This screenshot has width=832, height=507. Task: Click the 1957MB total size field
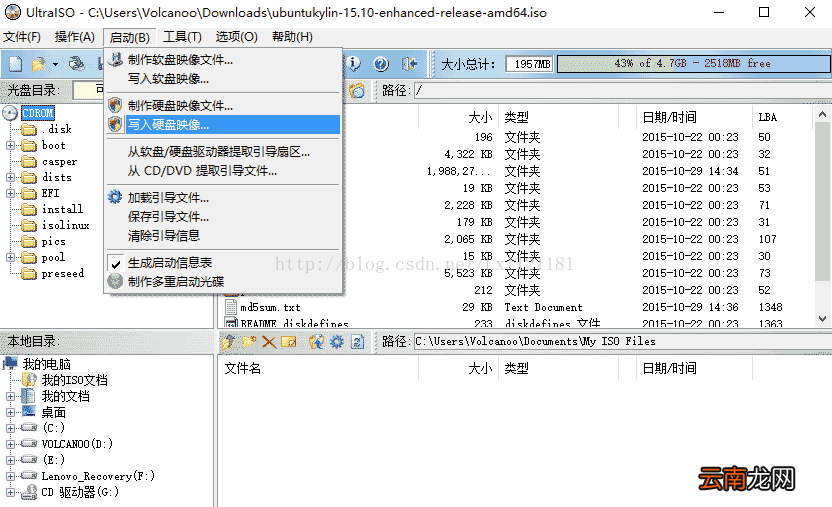pos(530,64)
